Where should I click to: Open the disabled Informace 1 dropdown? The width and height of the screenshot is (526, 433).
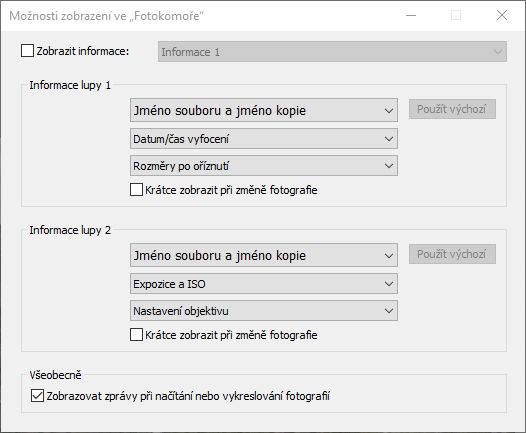pos(332,52)
